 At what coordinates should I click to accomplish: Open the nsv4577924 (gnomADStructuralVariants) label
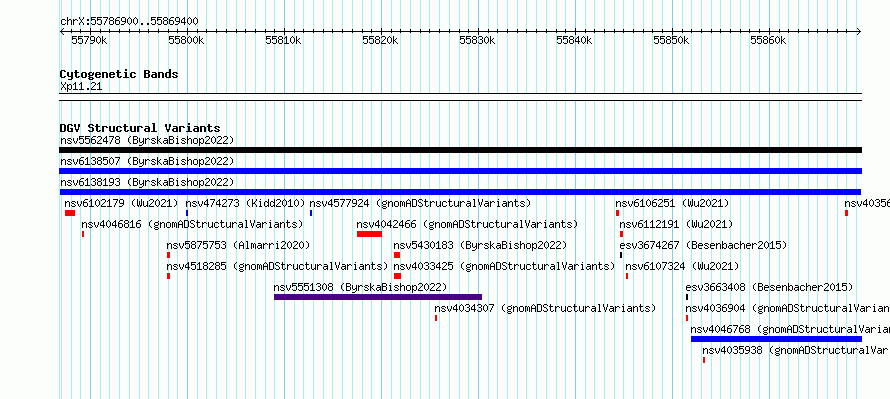coord(420,203)
